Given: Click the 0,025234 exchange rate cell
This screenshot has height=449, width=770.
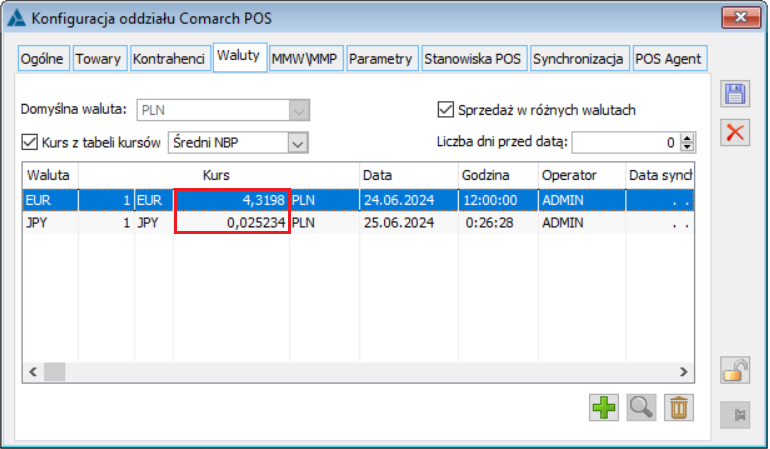Looking at the screenshot, I should tap(232, 223).
